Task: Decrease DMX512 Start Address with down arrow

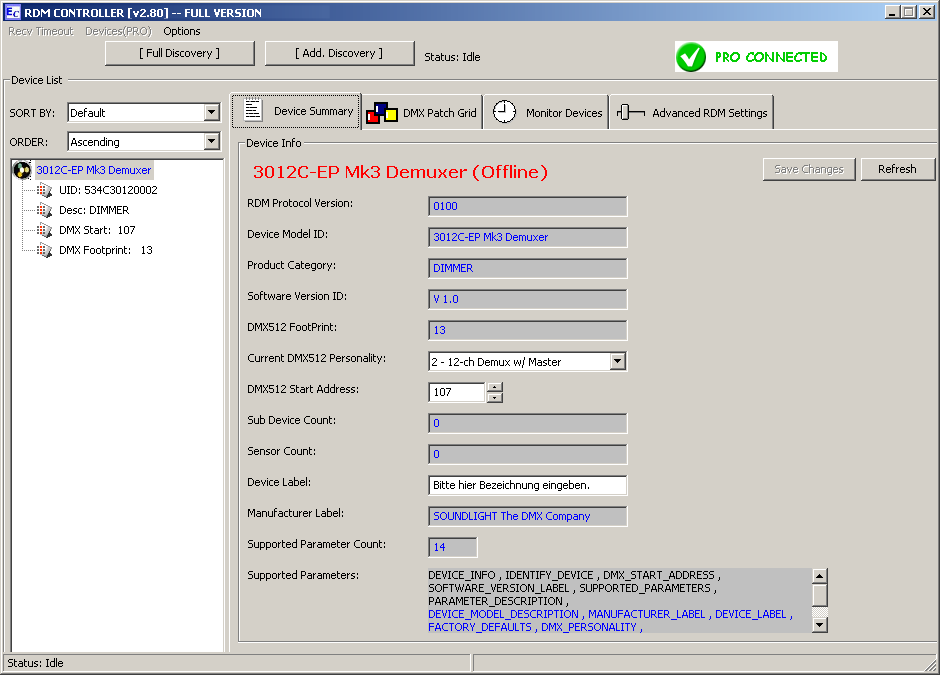Action: (x=494, y=397)
